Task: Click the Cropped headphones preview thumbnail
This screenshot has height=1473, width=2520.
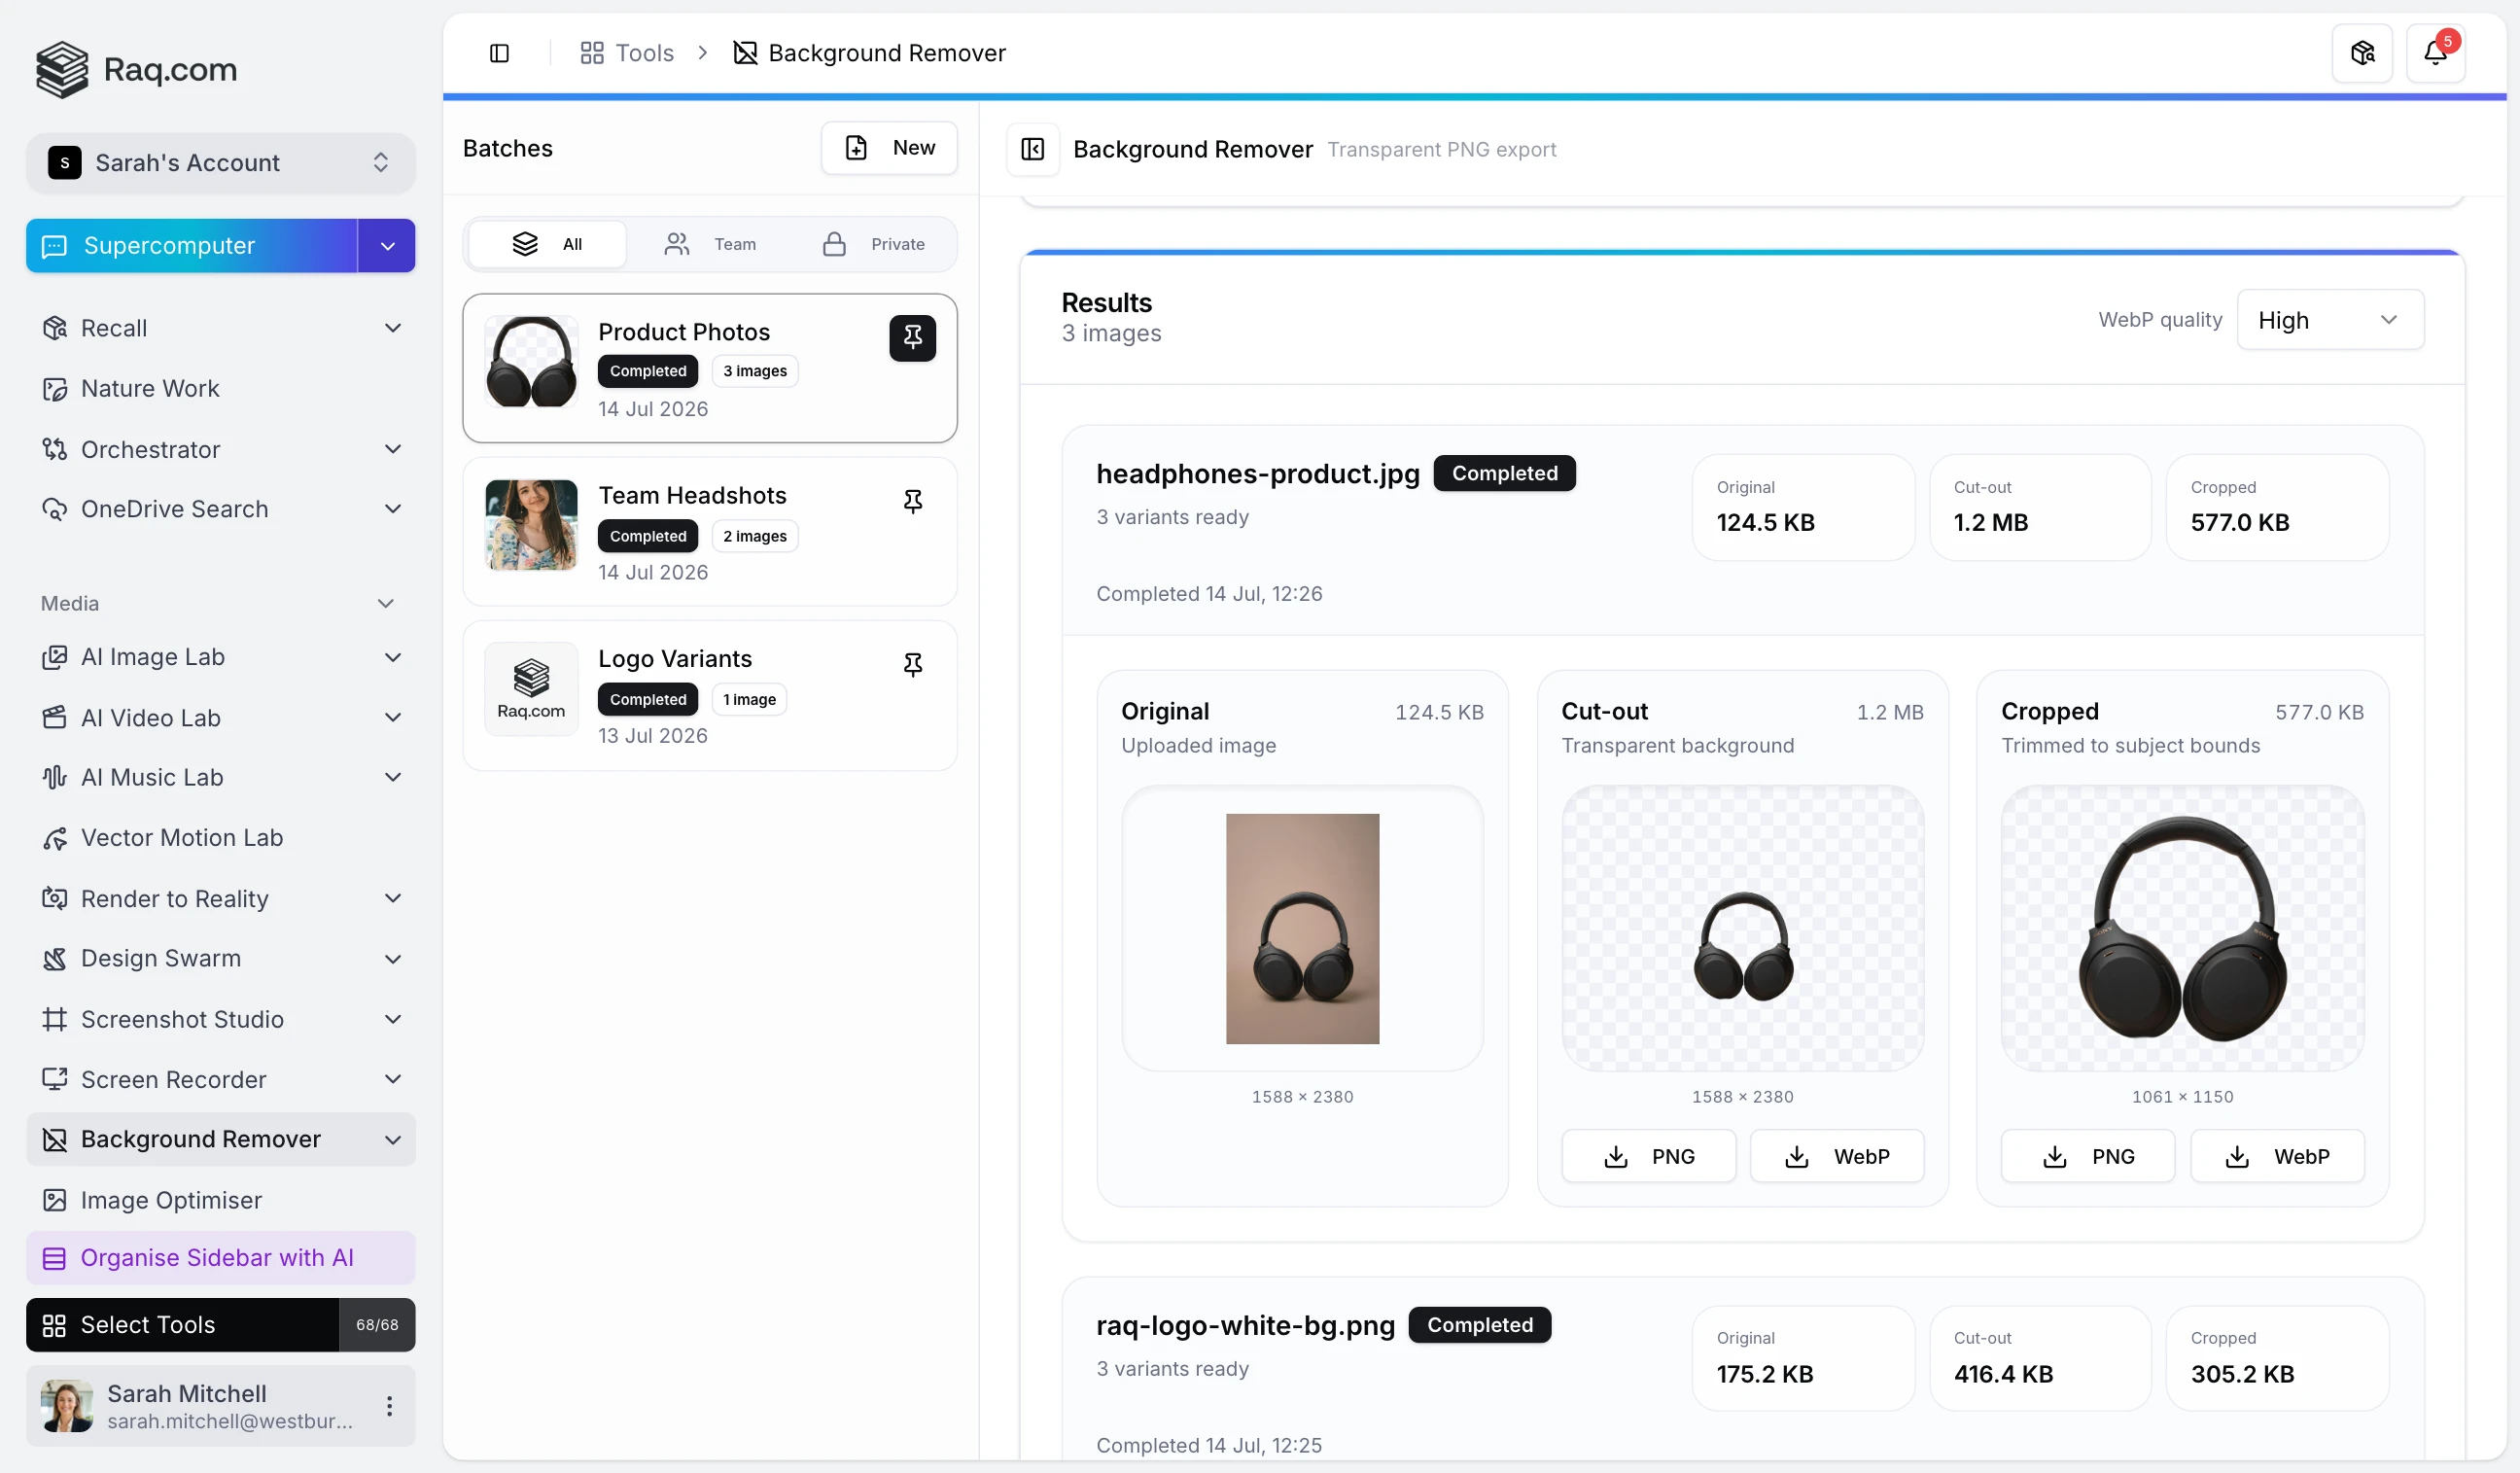Action: tap(2182, 928)
